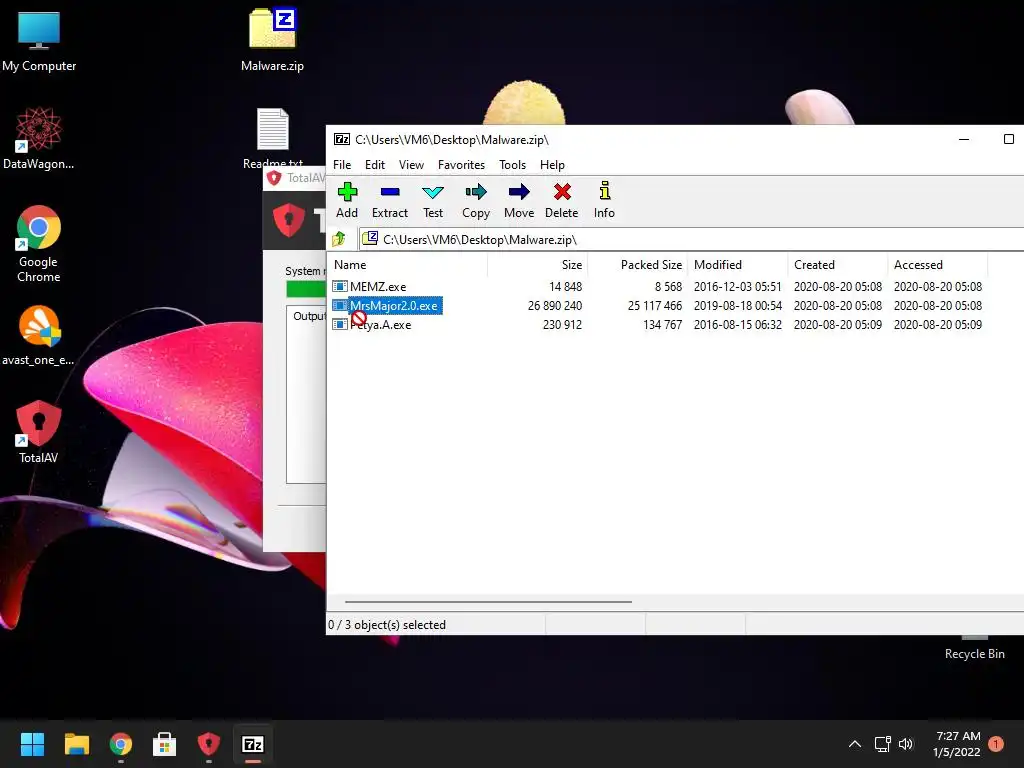Image resolution: width=1024 pixels, height=768 pixels.
Task: Open the File menu
Action: point(342,165)
